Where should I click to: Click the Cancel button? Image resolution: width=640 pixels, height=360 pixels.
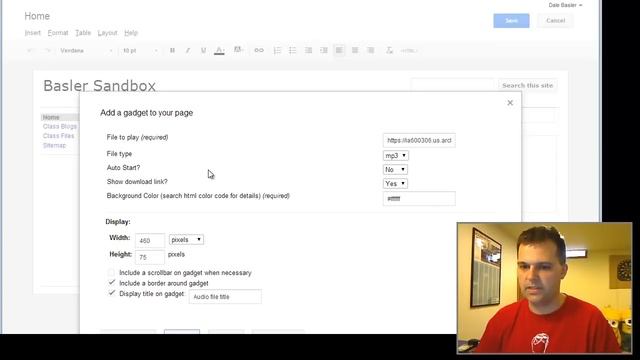(556, 21)
